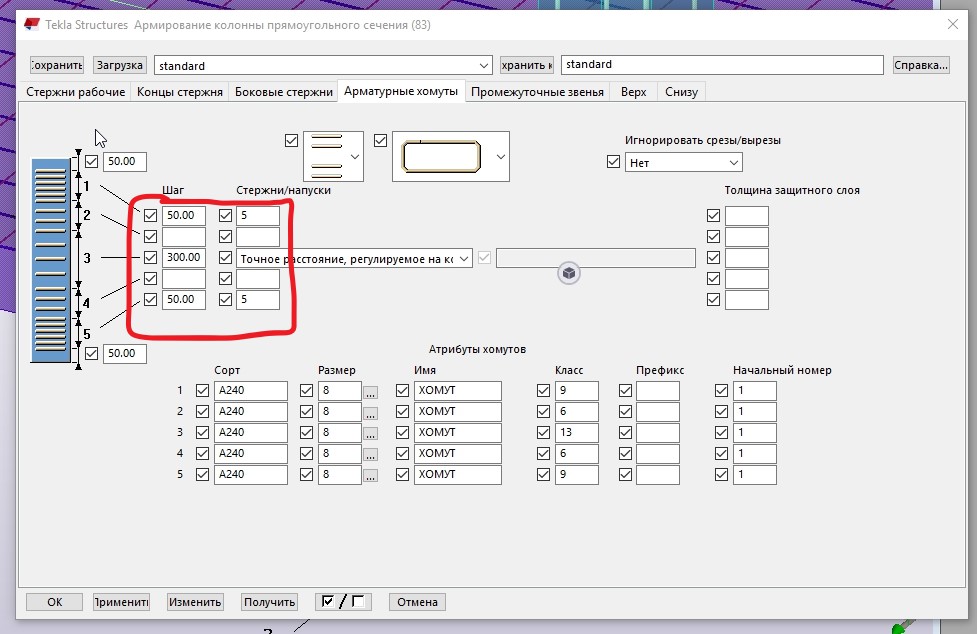The width and height of the screenshot is (977, 634).
Task: Open the Промежуточные звенья tab
Action: tap(537, 92)
